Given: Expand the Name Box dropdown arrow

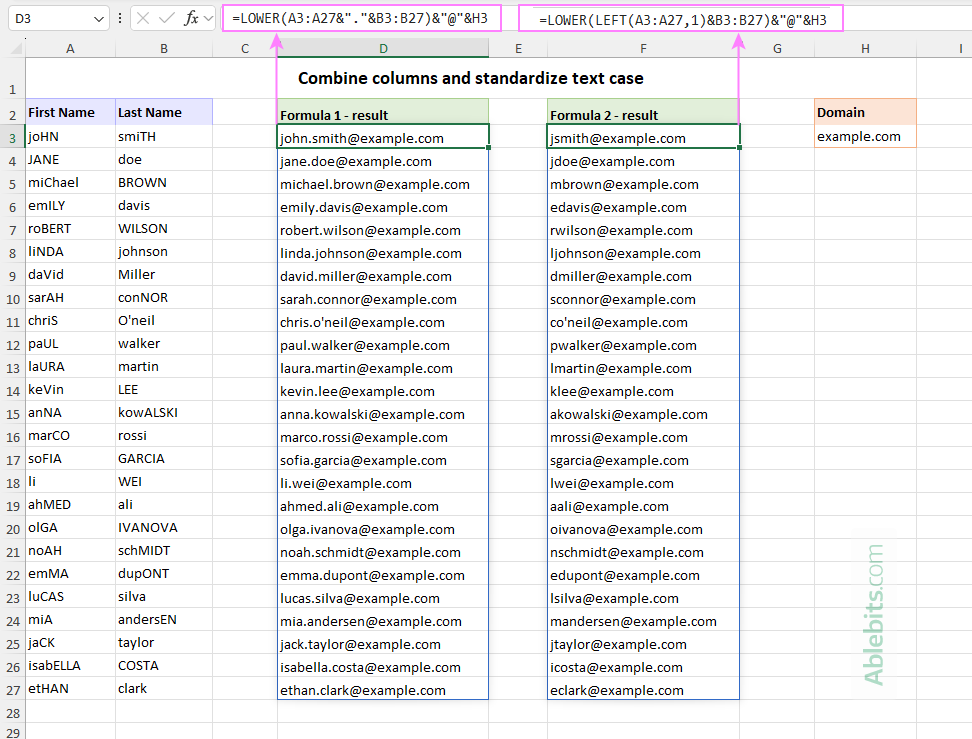Looking at the screenshot, I should [97, 18].
